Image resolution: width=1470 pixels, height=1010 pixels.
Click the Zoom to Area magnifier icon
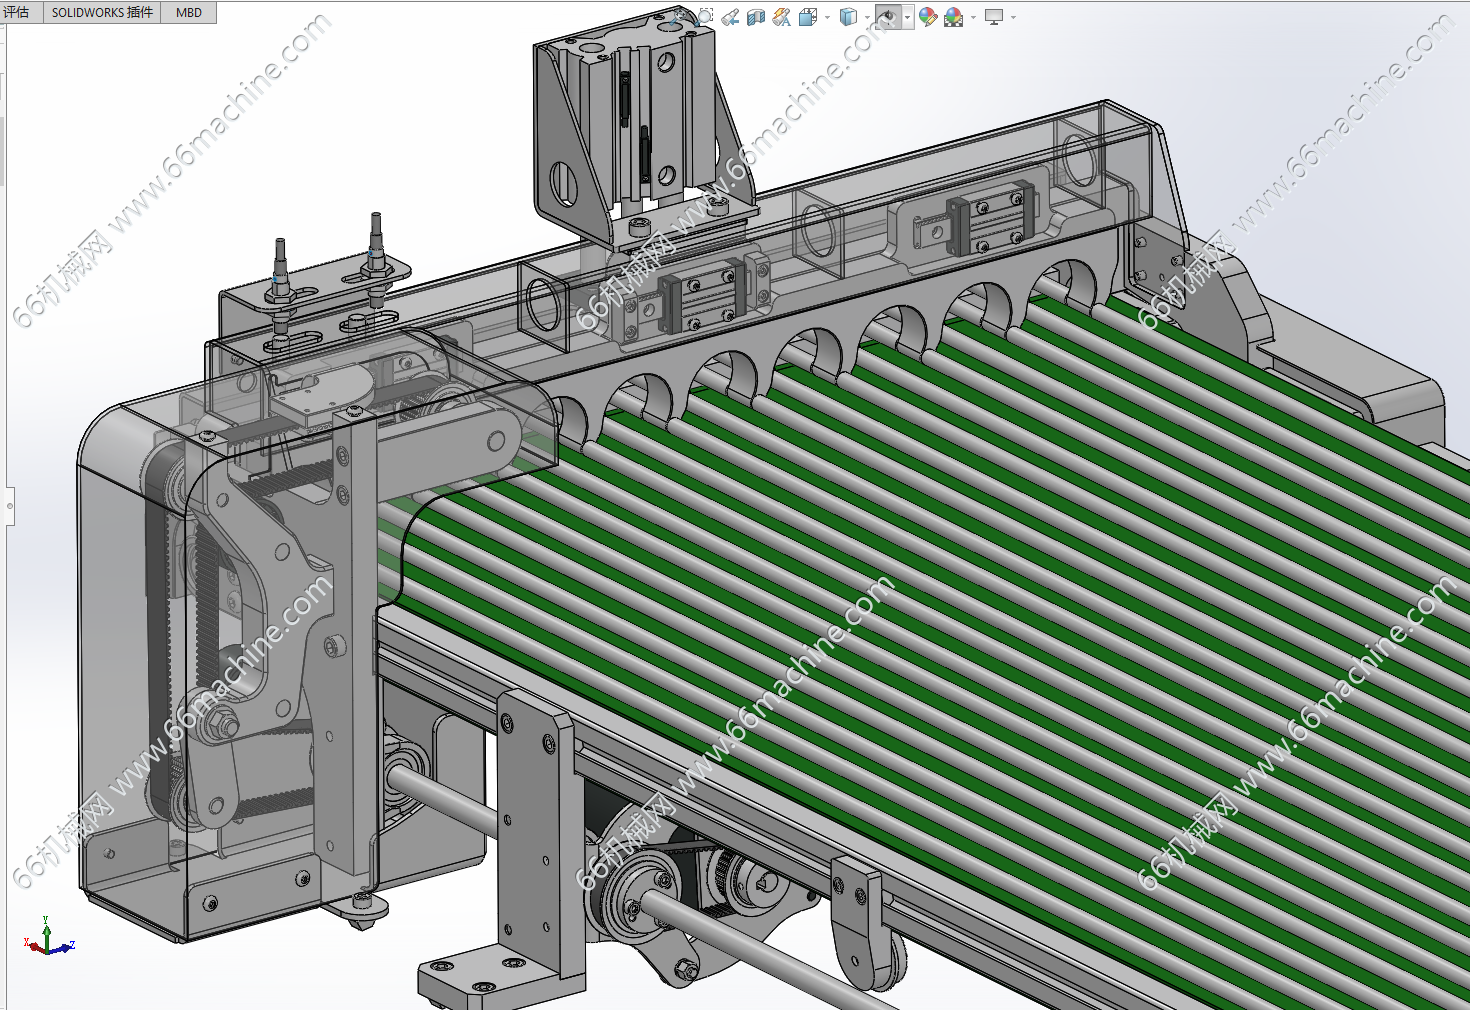pyautogui.click(x=706, y=16)
